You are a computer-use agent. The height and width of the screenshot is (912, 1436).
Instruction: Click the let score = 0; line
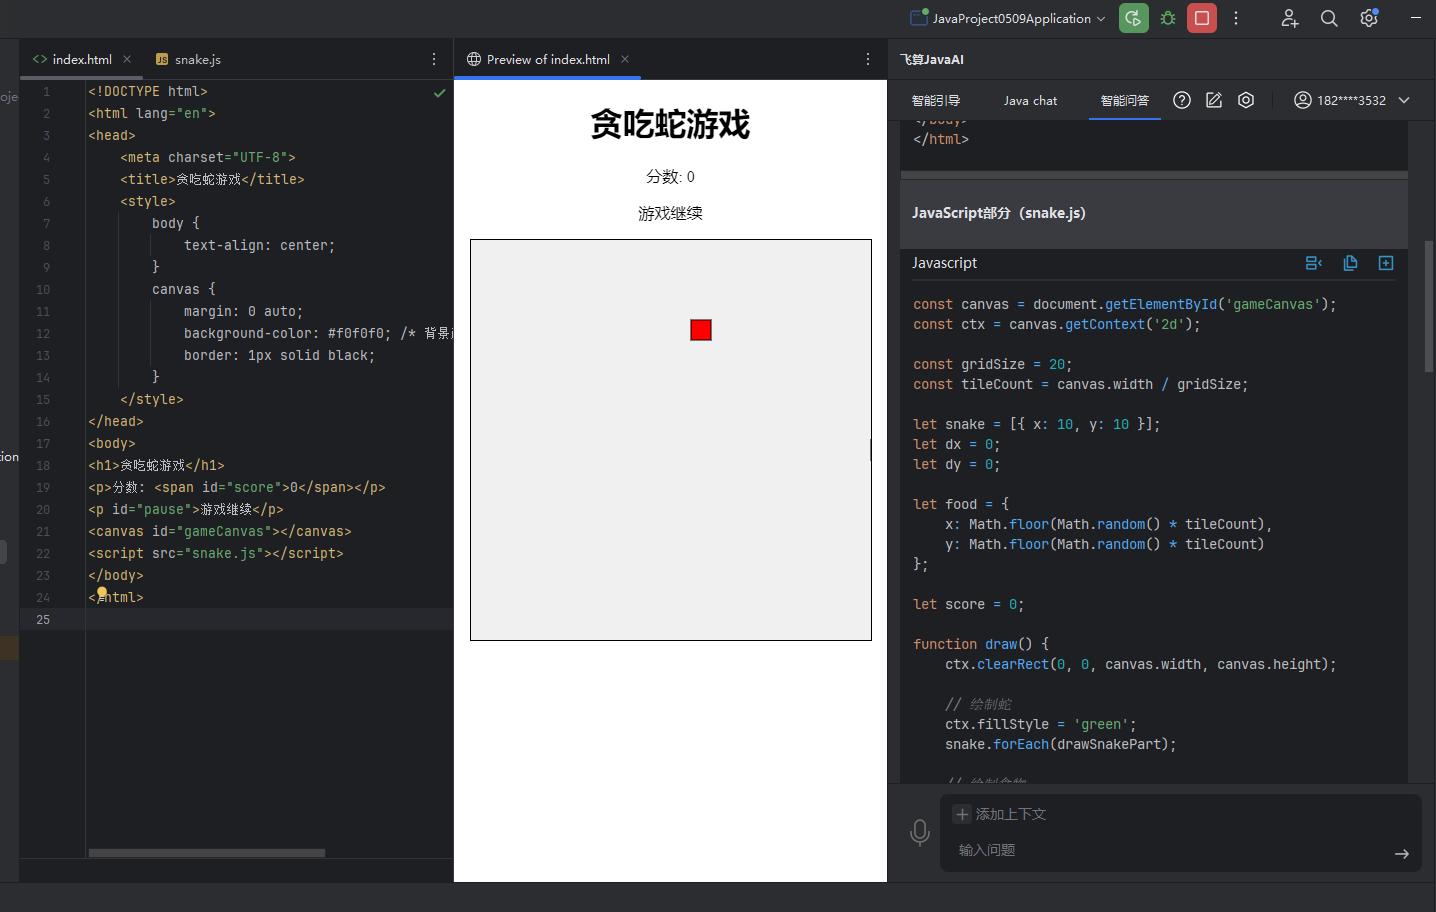[x=968, y=604]
